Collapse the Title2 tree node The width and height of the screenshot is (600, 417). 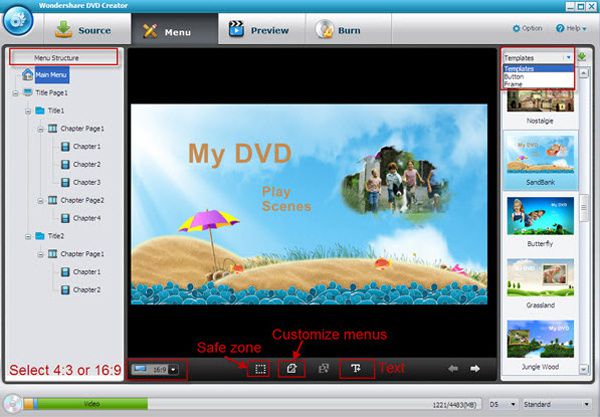click(x=28, y=236)
